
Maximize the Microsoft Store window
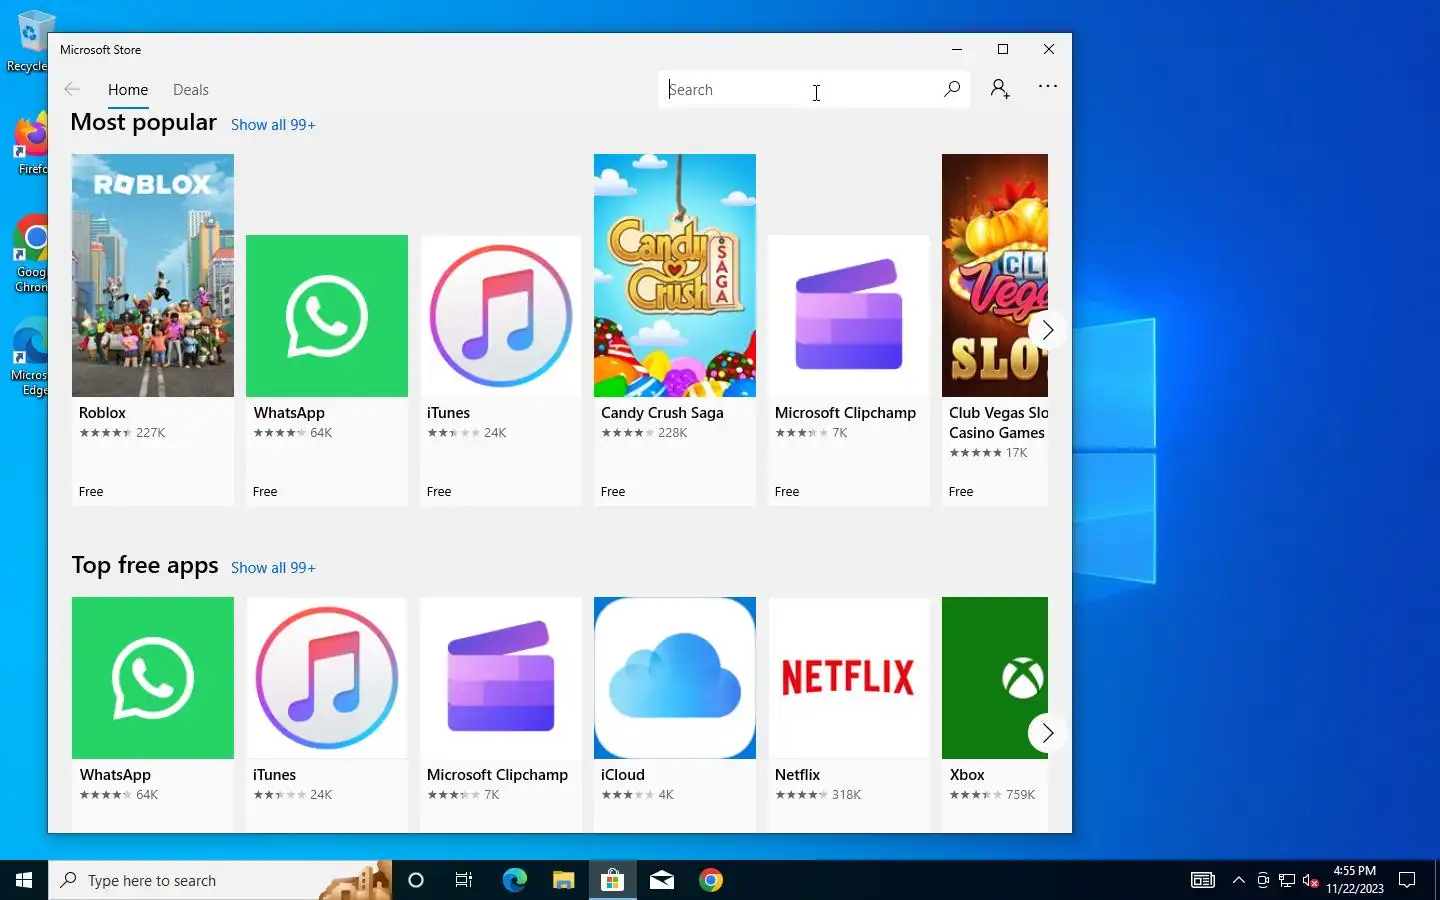[x=1003, y=49]
